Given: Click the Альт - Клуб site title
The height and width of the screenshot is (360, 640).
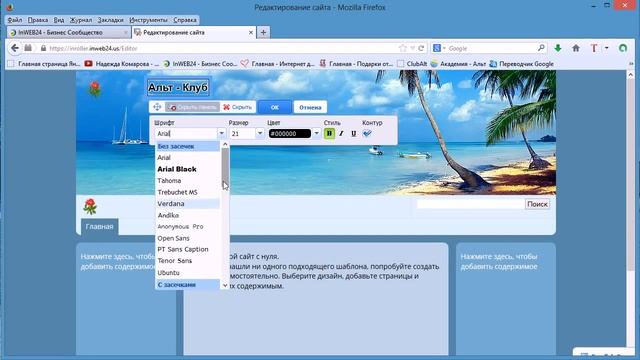Looking at the screenshot, I should click(178, 87).
